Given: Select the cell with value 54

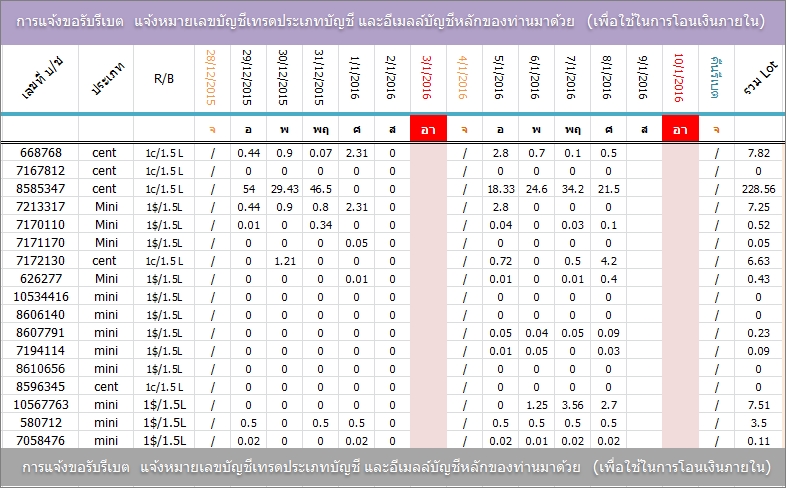Looking at the screenshot, I should [x=249, y=189].
